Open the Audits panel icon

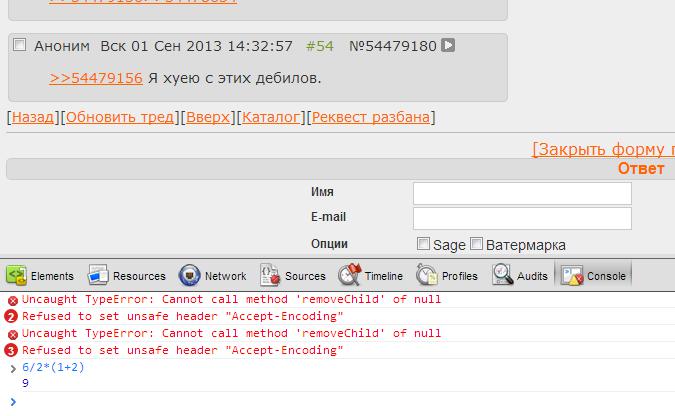pos(502,275)
